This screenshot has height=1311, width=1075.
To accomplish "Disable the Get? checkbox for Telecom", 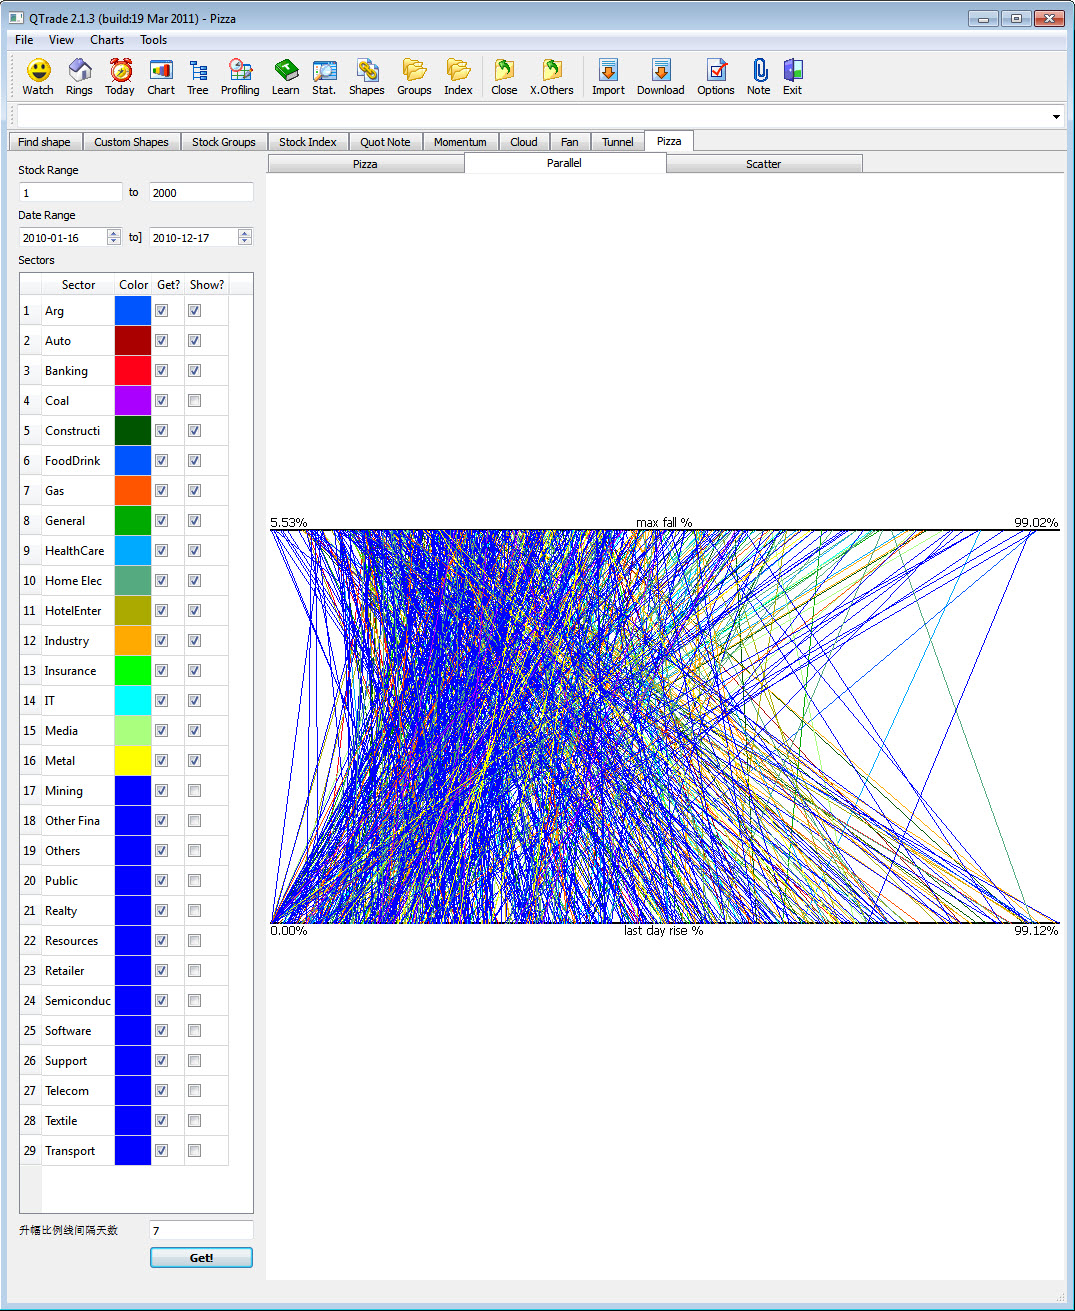I will (161, 1090).
